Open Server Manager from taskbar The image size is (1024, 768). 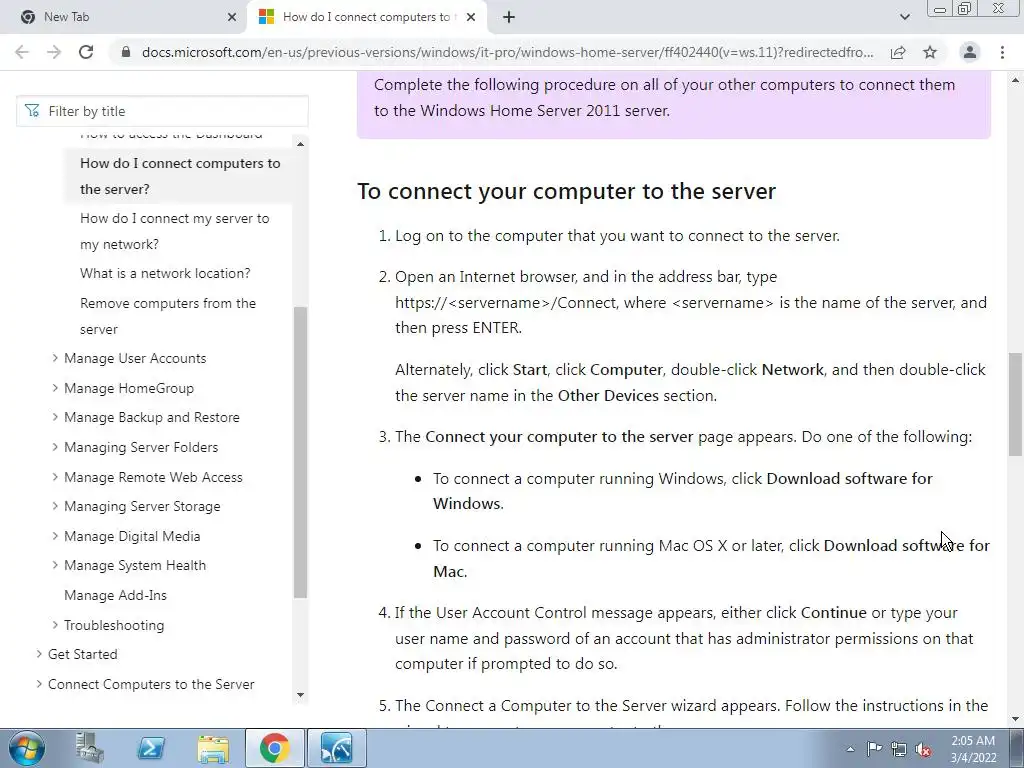pyautogui.click(x=89, y=748)
